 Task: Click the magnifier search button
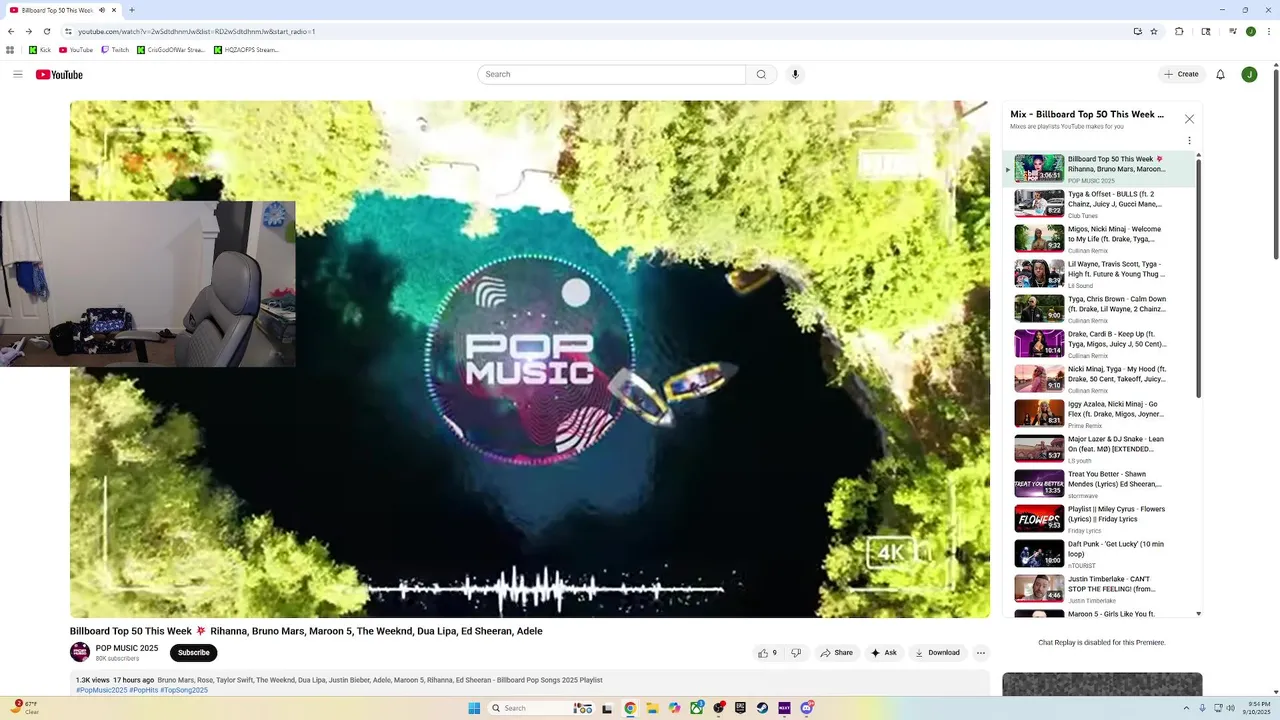tap(761, 74)
